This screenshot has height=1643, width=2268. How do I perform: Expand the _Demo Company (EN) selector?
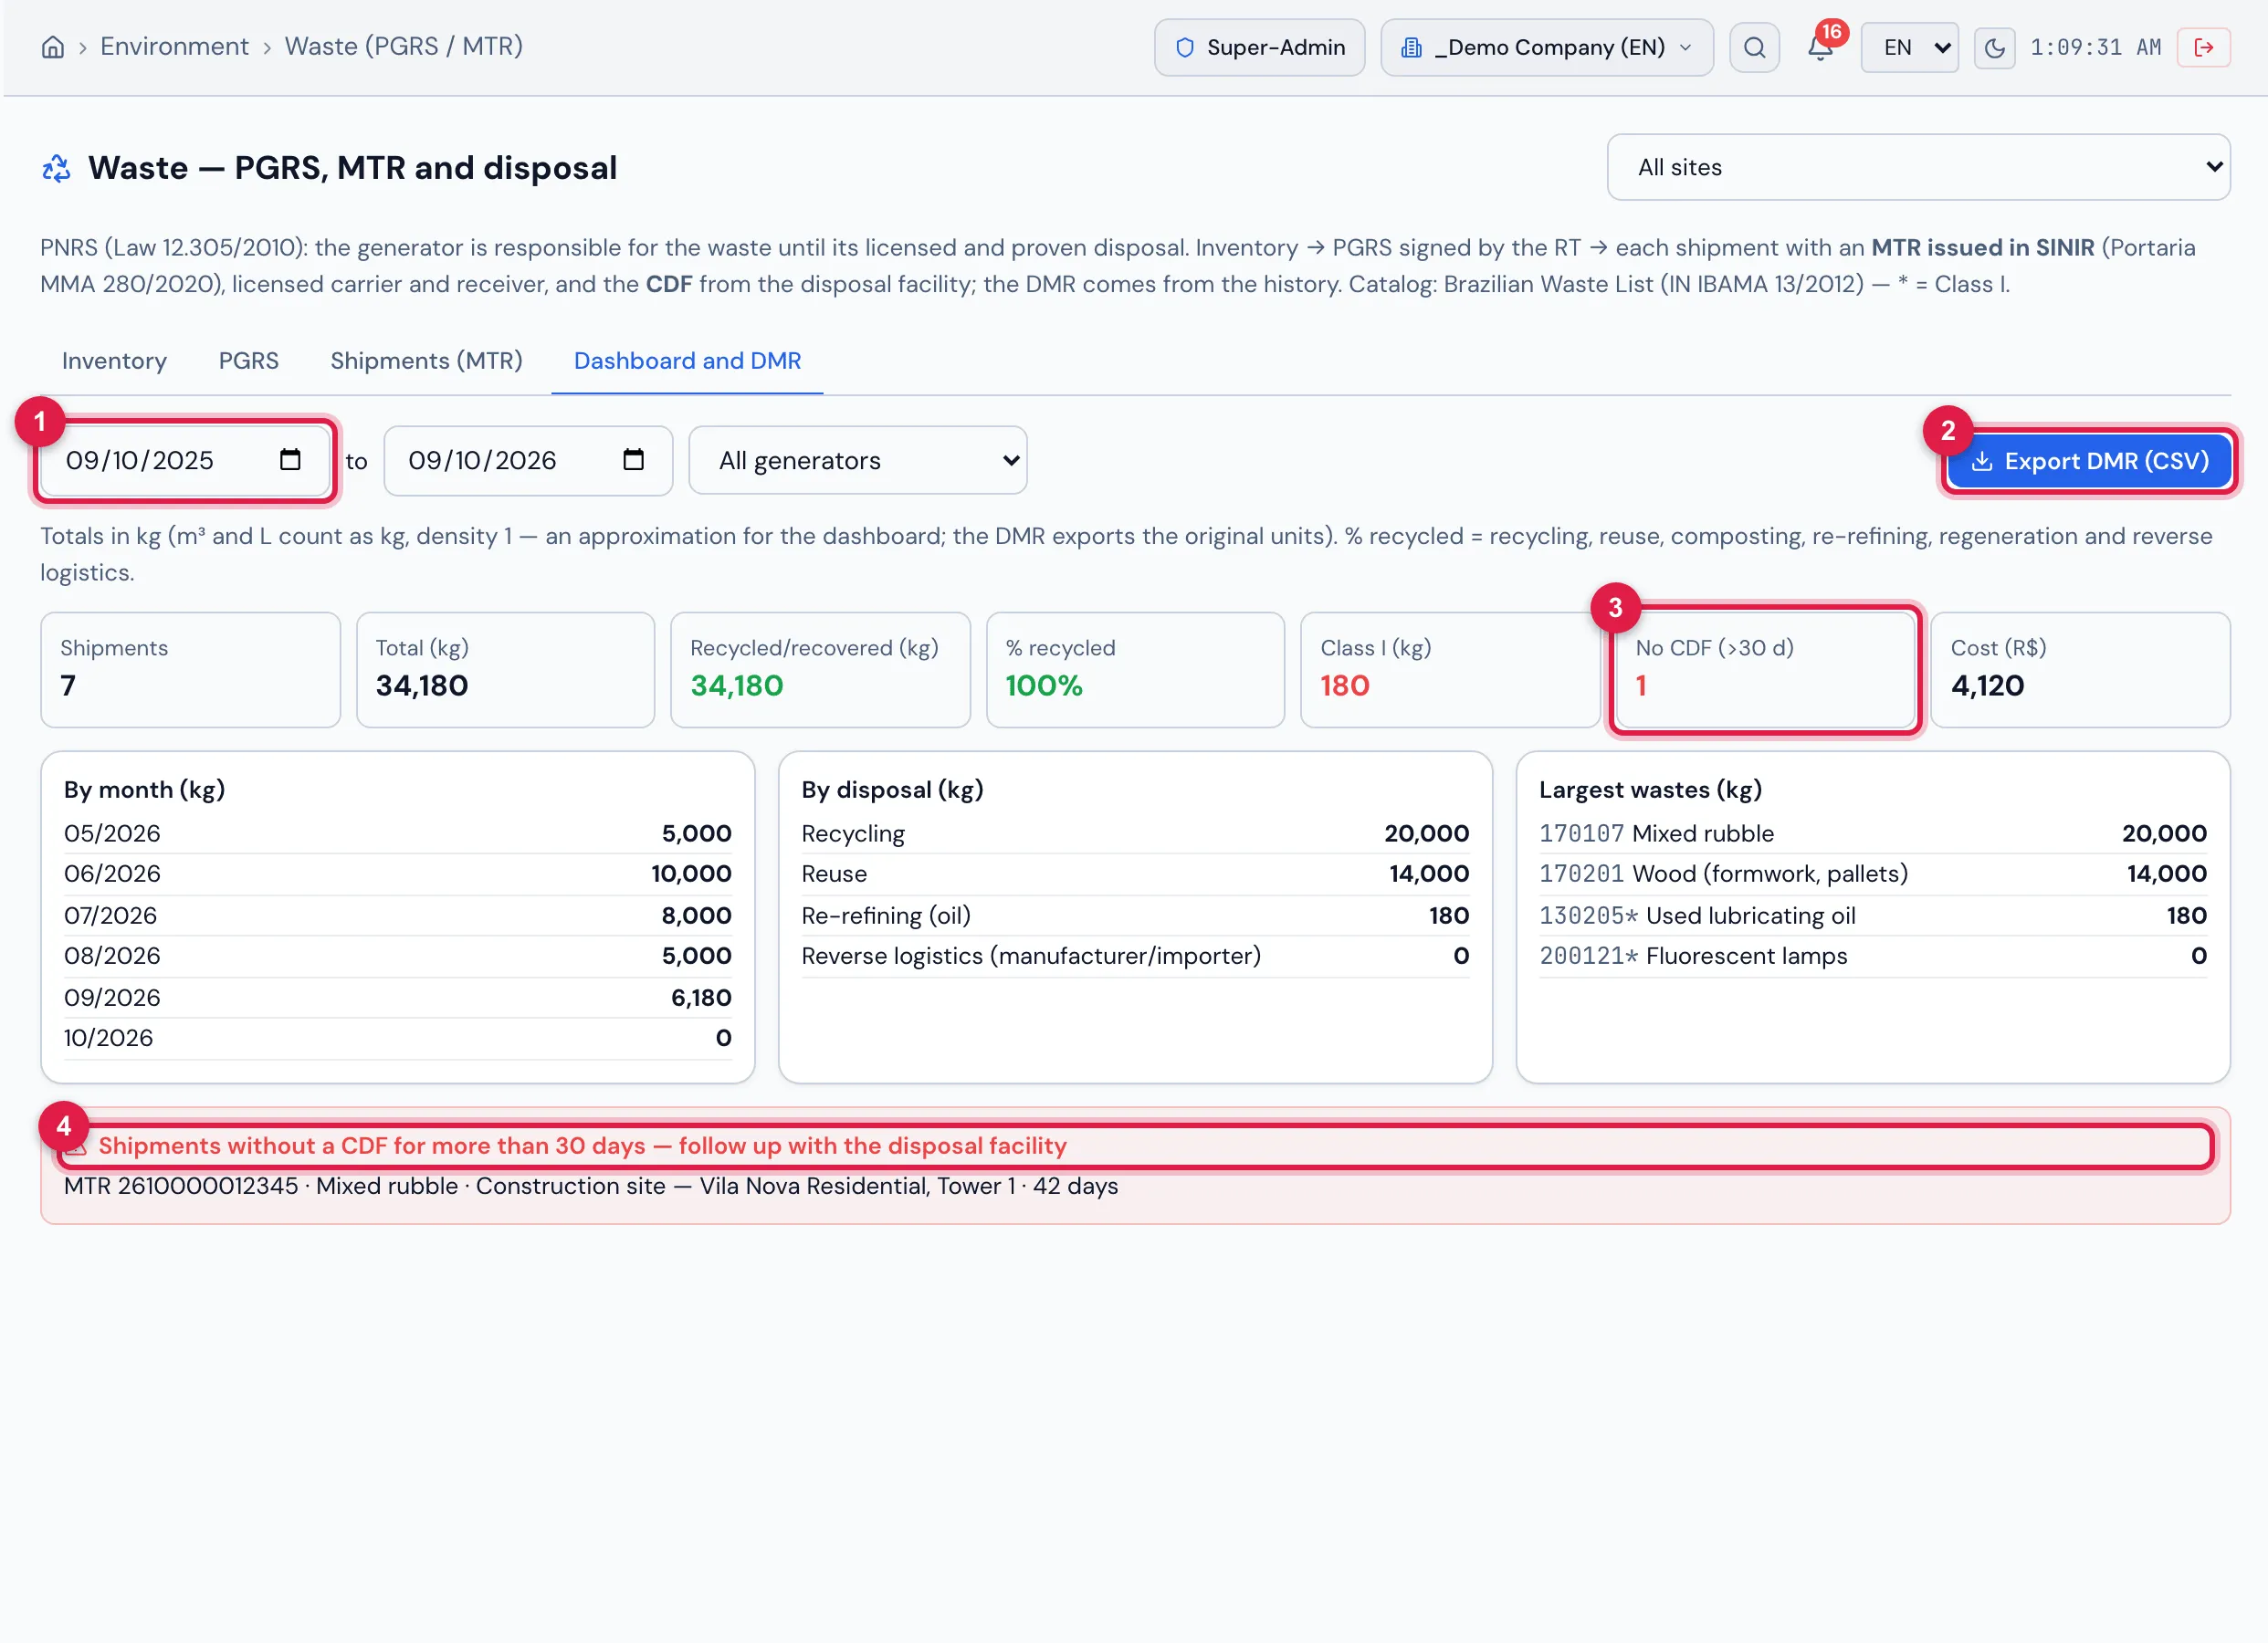(1546, 47)
